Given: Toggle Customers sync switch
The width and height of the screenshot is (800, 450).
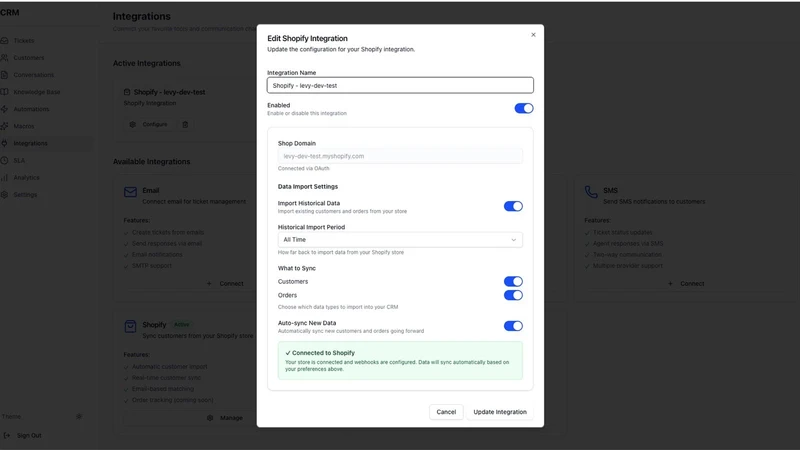Looking at the screenshot, I should (x=513, y=281).
